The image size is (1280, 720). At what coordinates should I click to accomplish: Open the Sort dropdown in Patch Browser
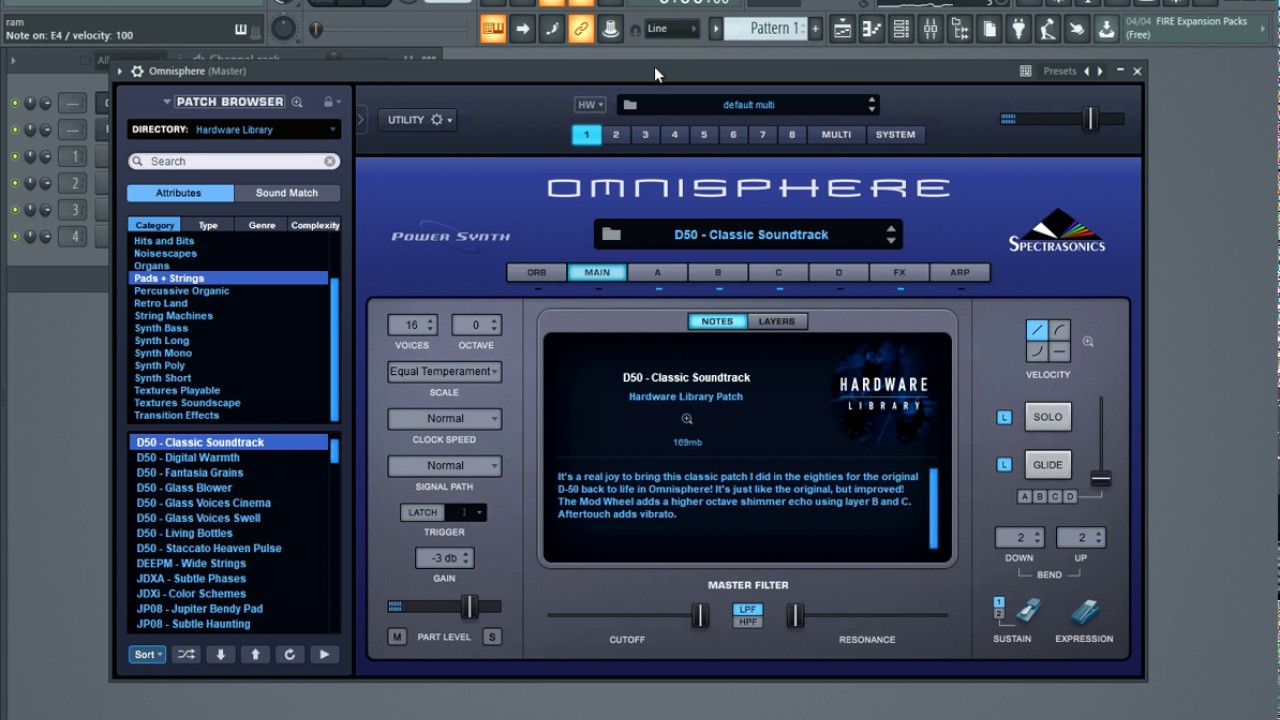pos(146,654)
